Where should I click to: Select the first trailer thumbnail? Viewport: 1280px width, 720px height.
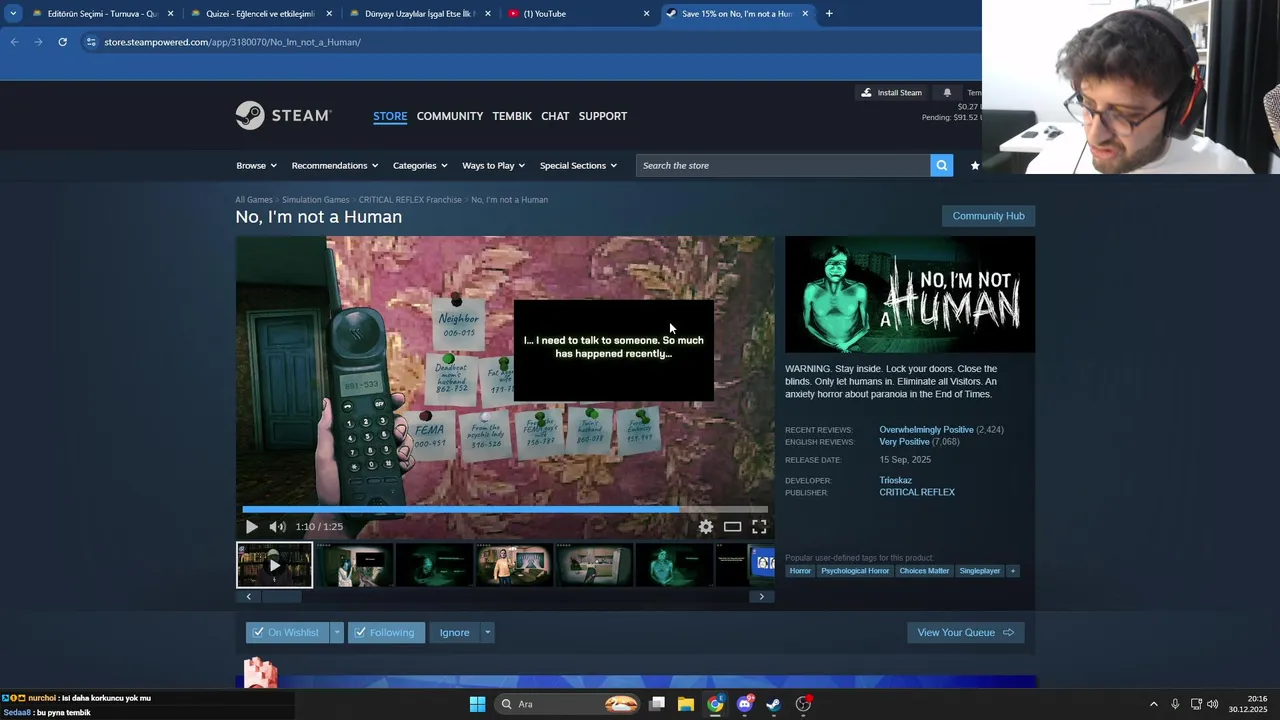click(x=274, y=565)
